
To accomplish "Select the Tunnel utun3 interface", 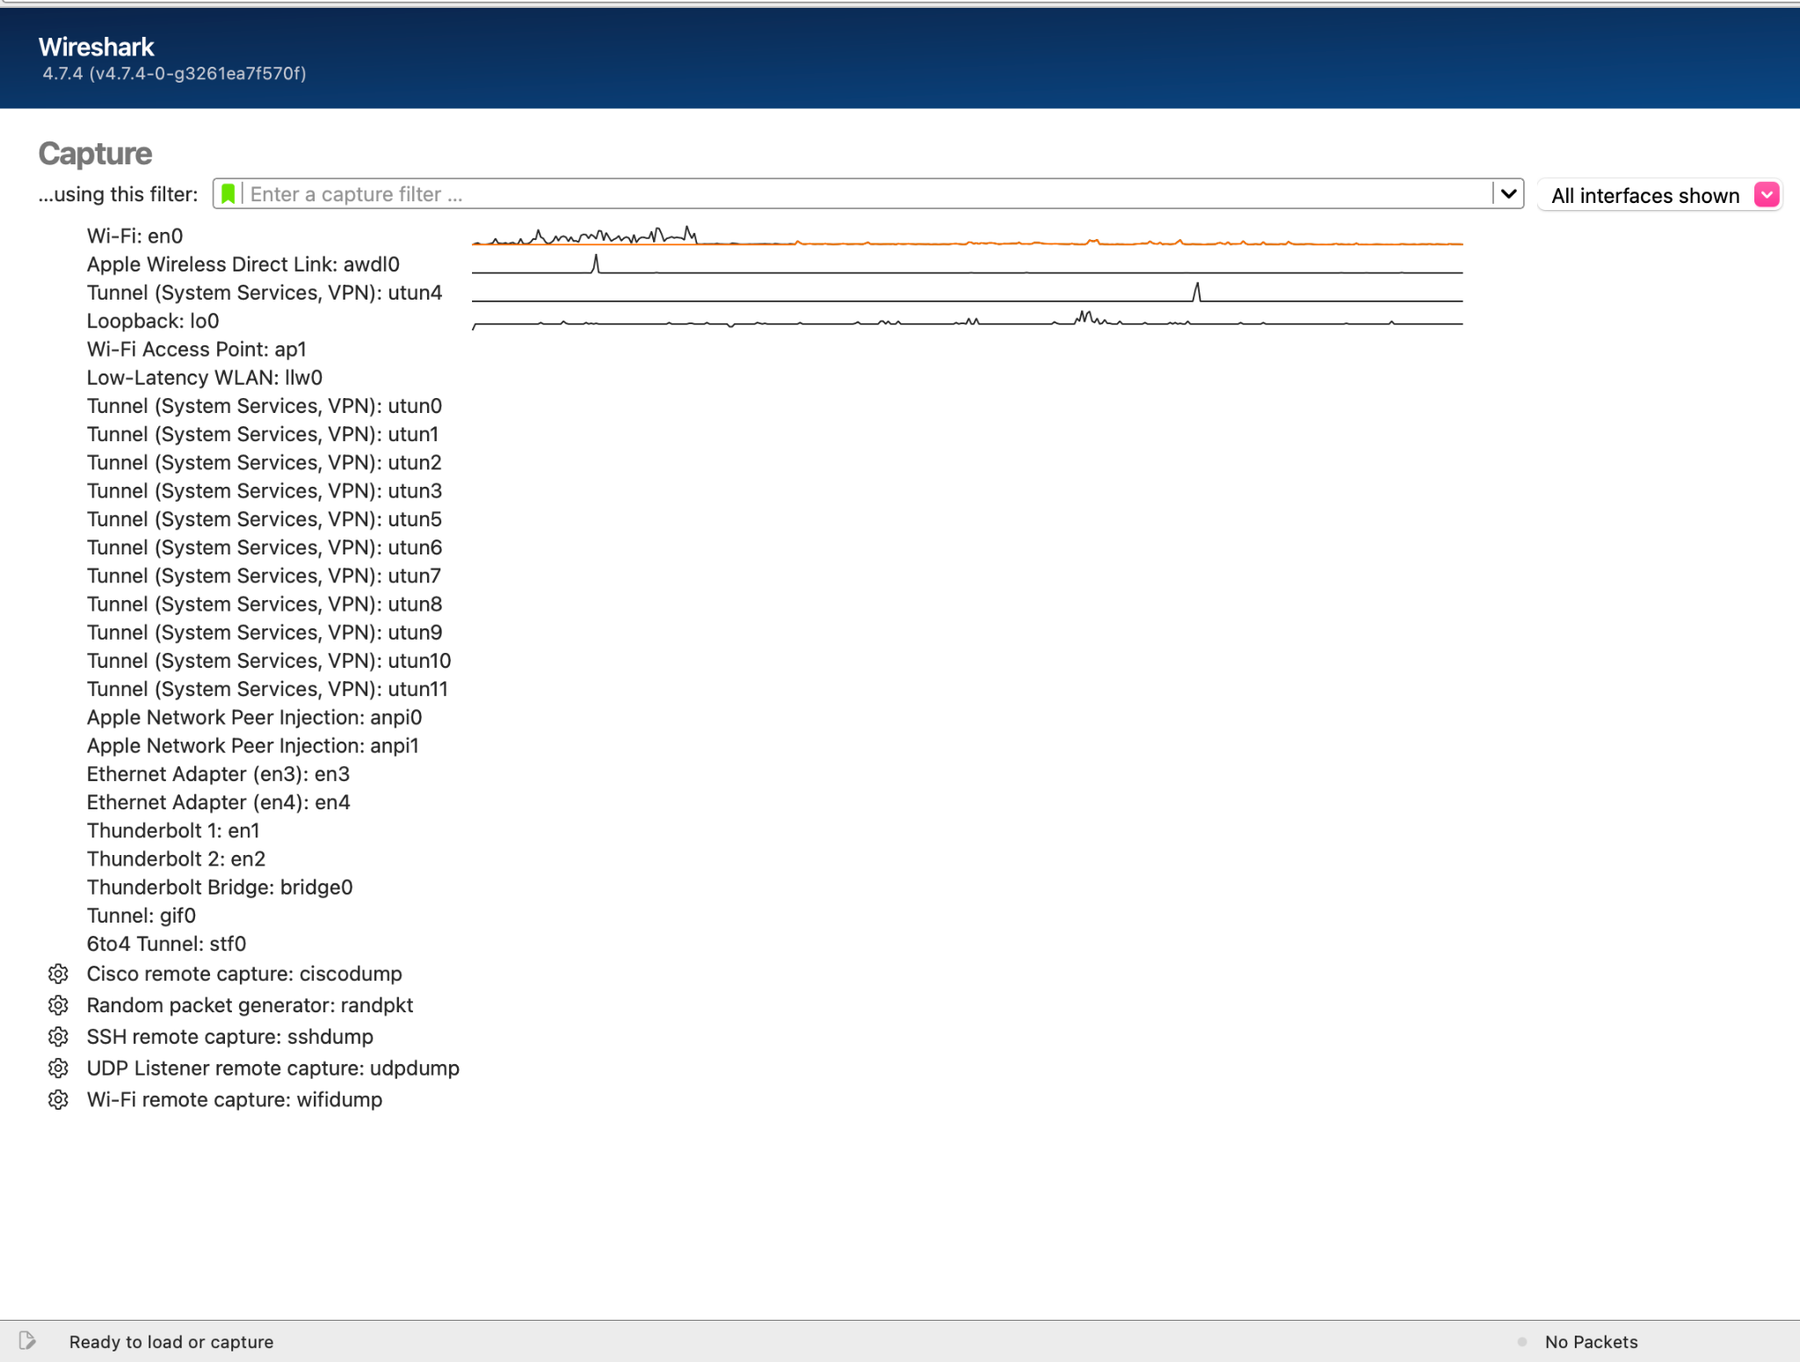I will (x=264, y=491).
